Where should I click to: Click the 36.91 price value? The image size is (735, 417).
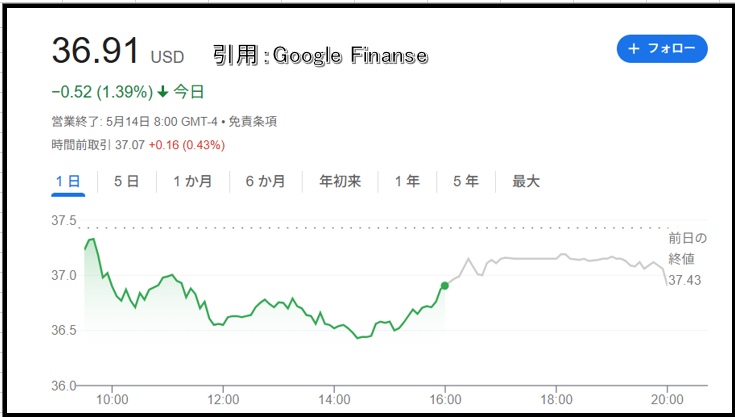[x=96, y=50]
